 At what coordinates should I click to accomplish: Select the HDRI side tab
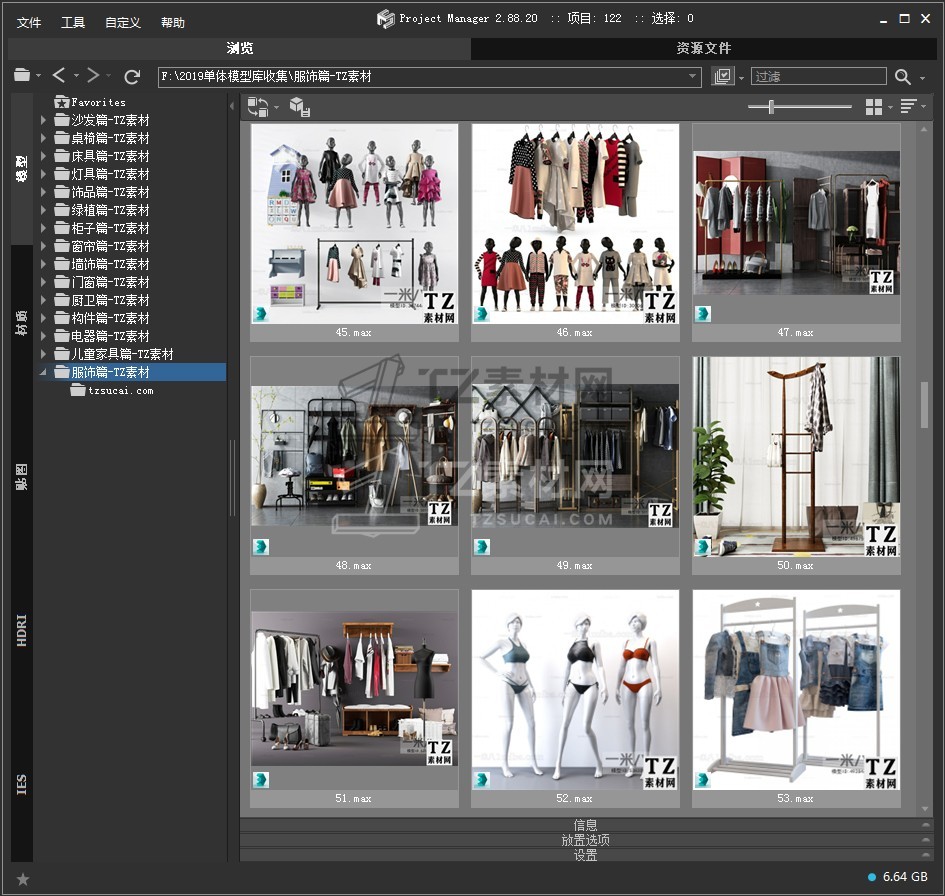[x=22, y=630]
